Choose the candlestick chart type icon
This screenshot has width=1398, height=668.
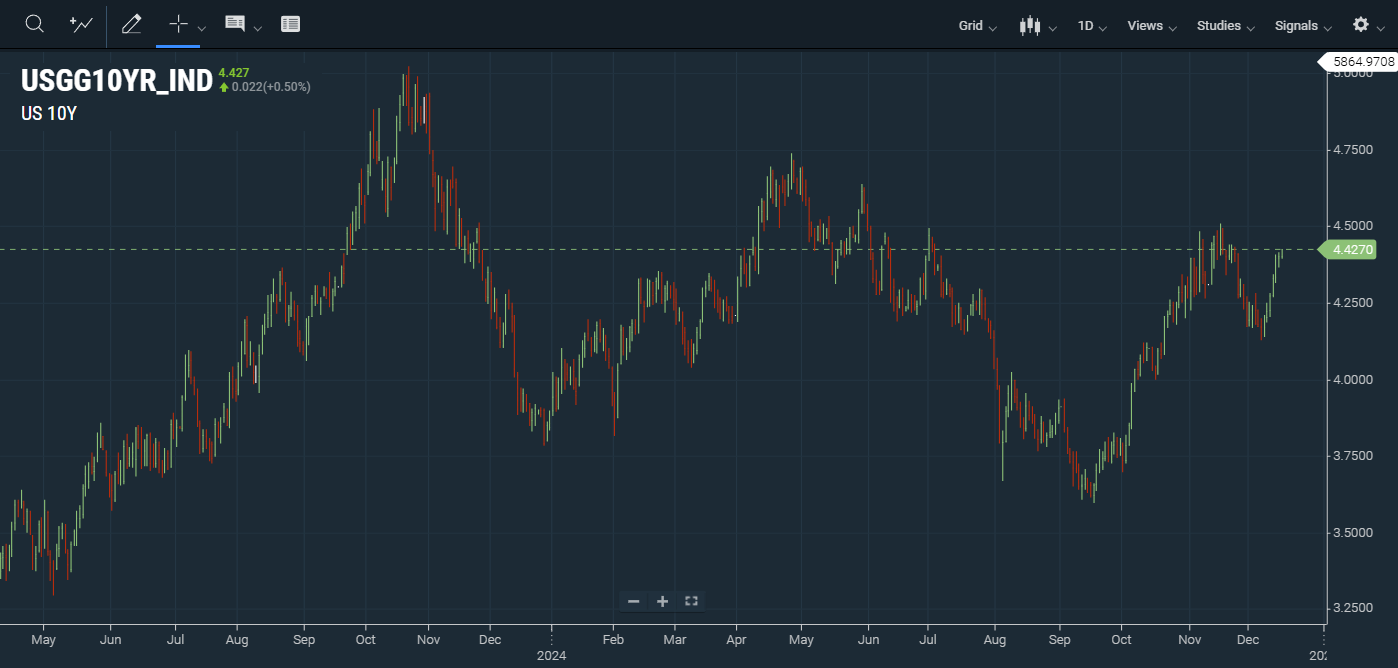pyautogui.click(x=1030, y=25)
